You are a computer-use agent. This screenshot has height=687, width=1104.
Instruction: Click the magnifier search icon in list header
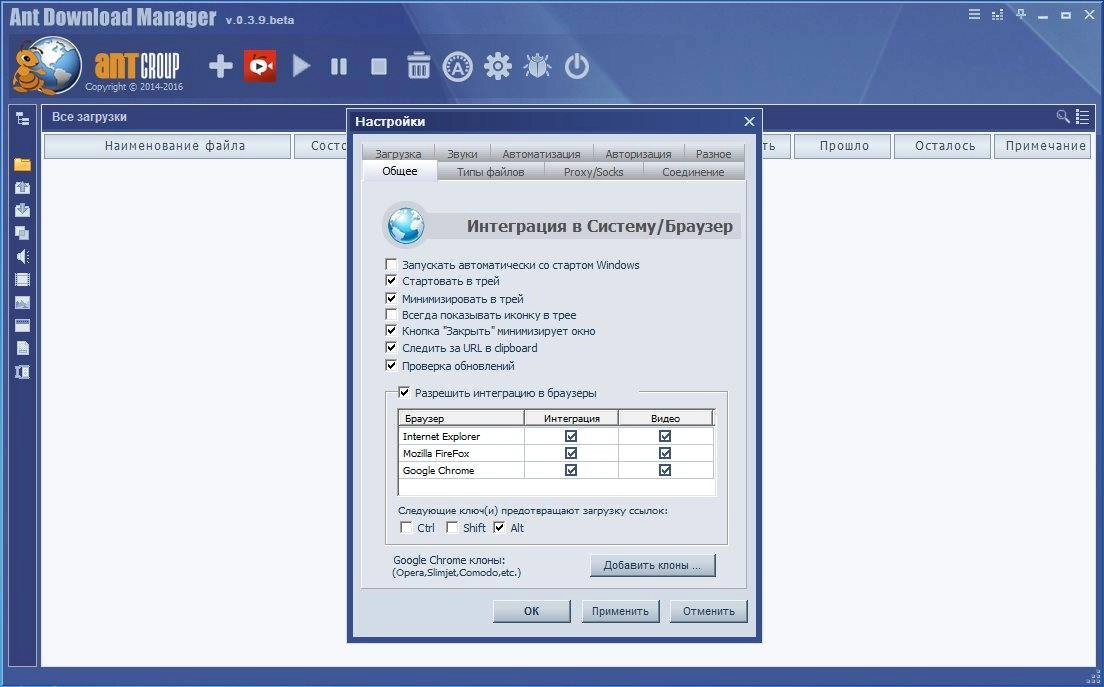pyautogui.click(x=1063, y=116)
